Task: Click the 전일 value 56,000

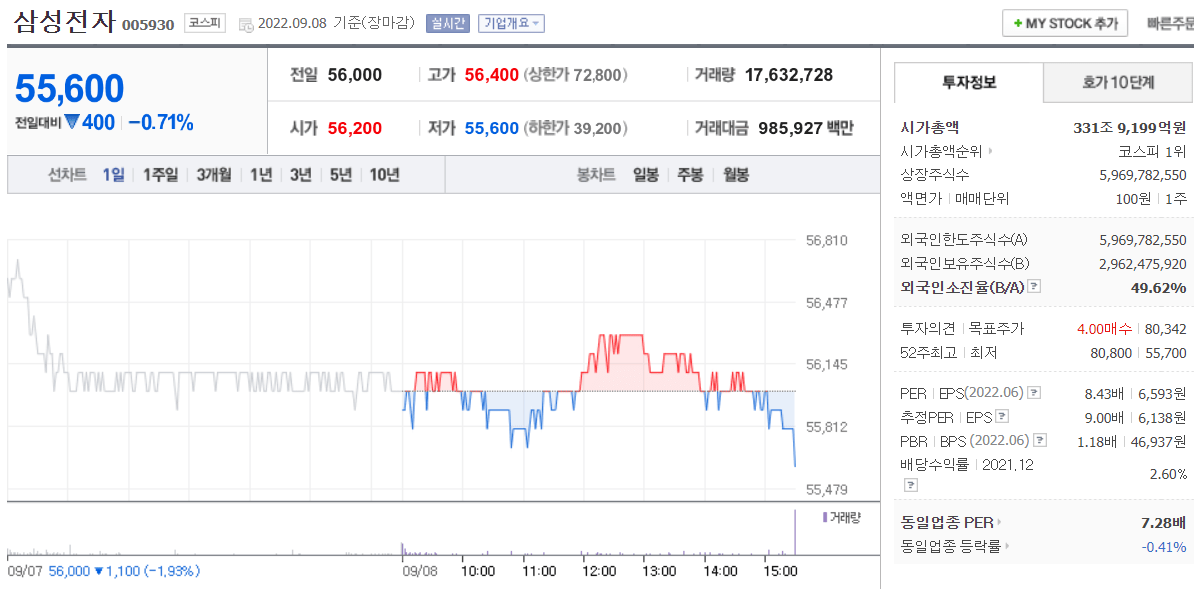Action: [x=355, y=75]
